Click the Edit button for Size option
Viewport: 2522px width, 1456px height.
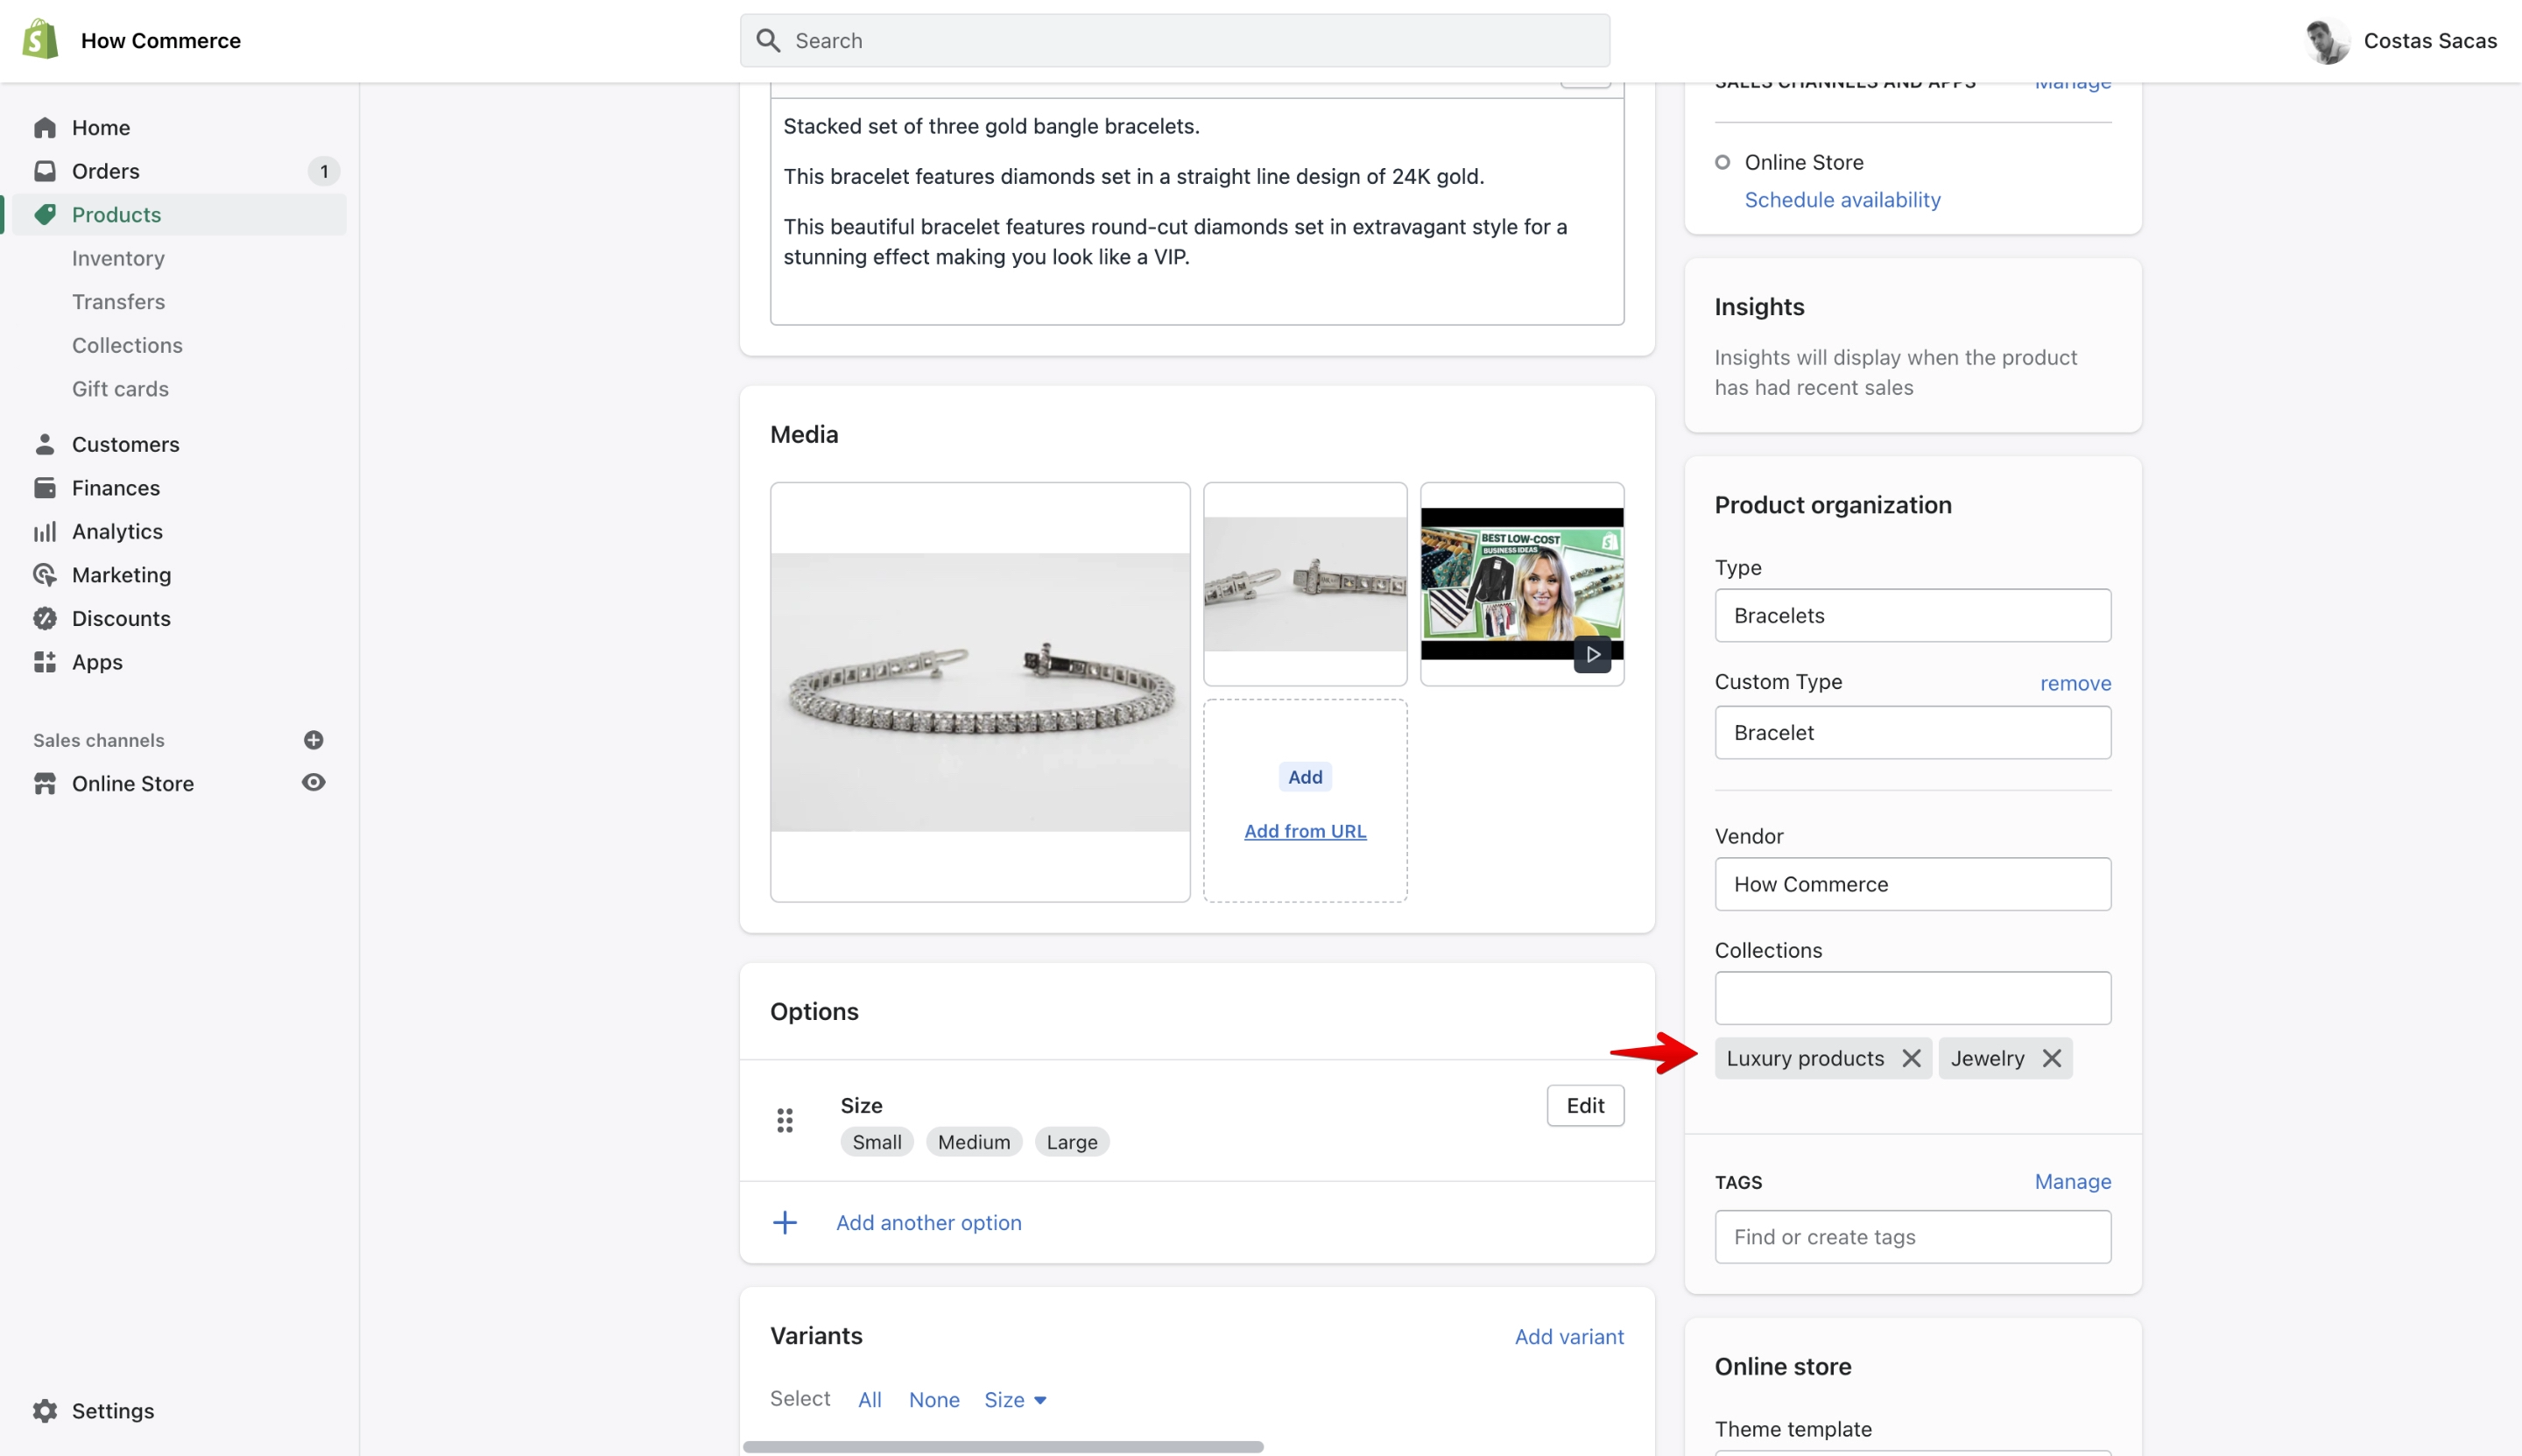[1585, 1106]
